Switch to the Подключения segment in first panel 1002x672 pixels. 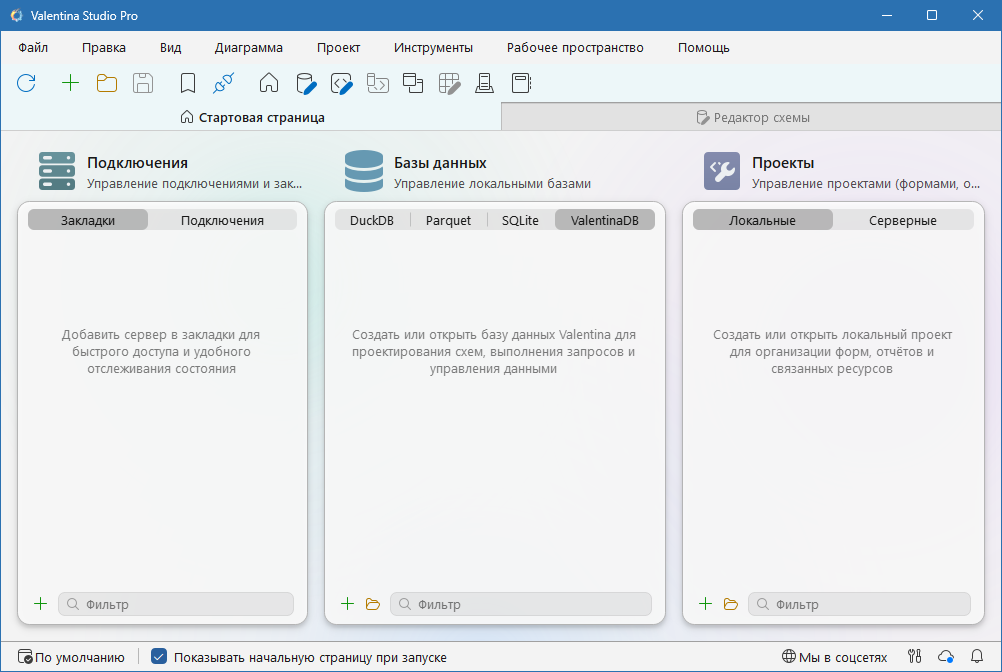point(222,220)
